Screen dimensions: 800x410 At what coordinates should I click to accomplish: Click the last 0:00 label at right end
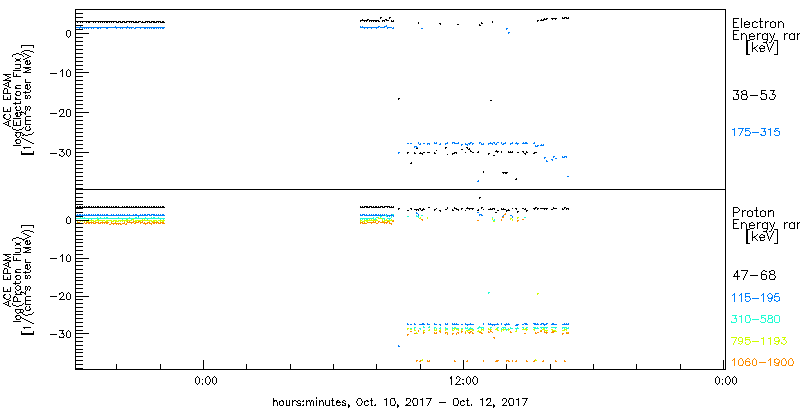pos(725,380)
